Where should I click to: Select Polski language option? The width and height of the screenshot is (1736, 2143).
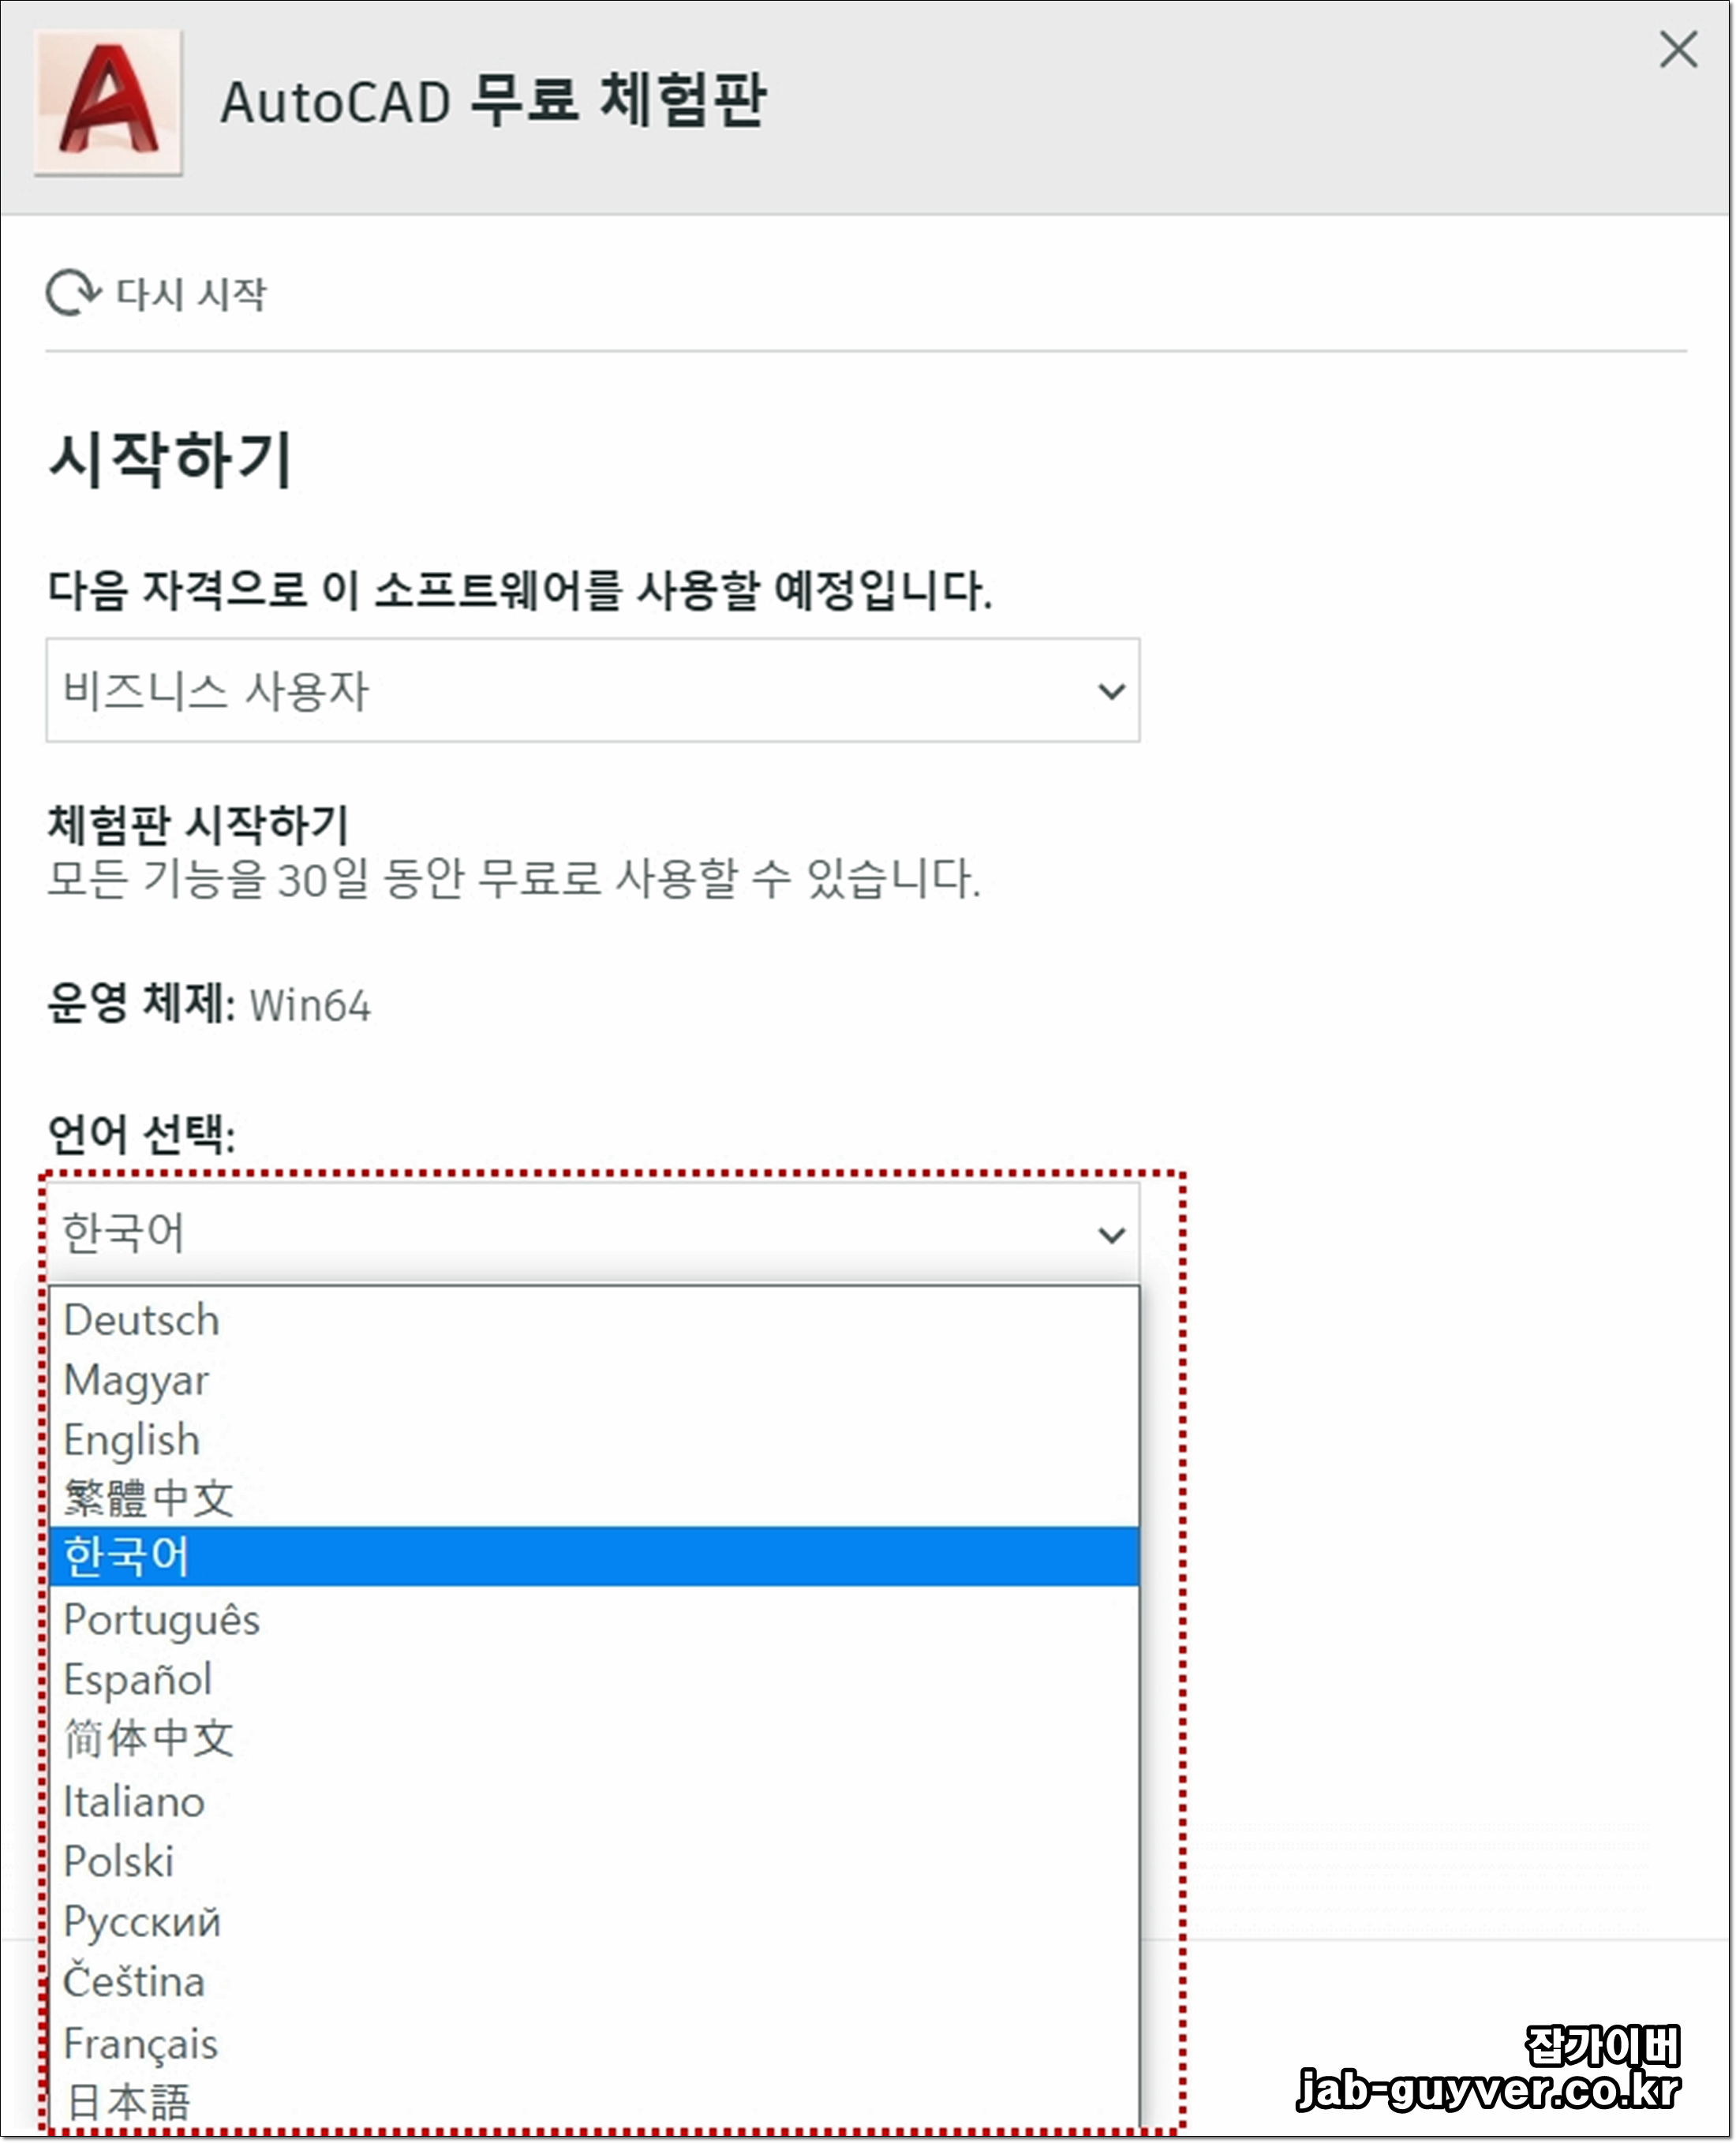(x=118, y=1862)
